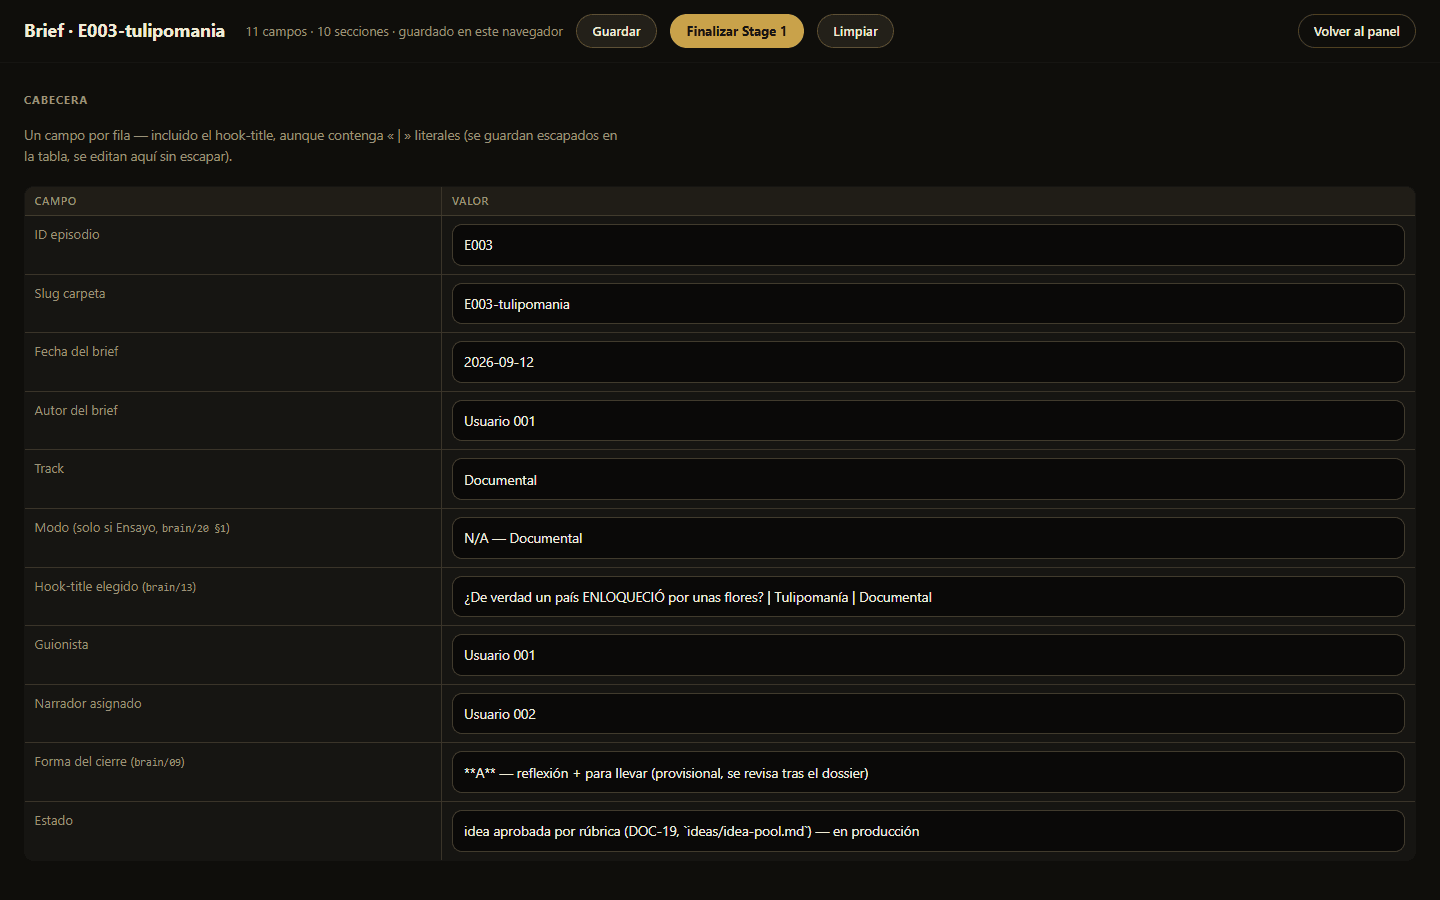
Task: Click the label "Hook-title elegido"
Action: pyautogui.click(x=86, y=587)
